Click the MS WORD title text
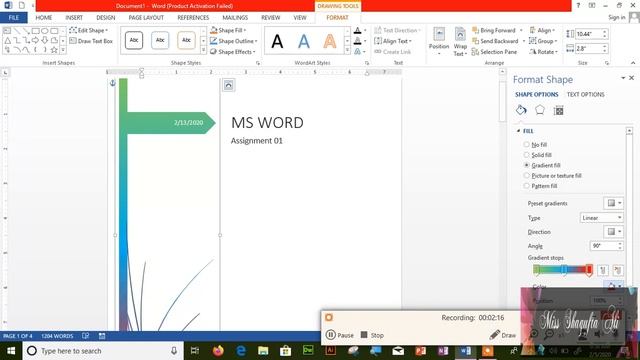Image resolution: width=640 pixels, height=360 pixels. point(267,122)
